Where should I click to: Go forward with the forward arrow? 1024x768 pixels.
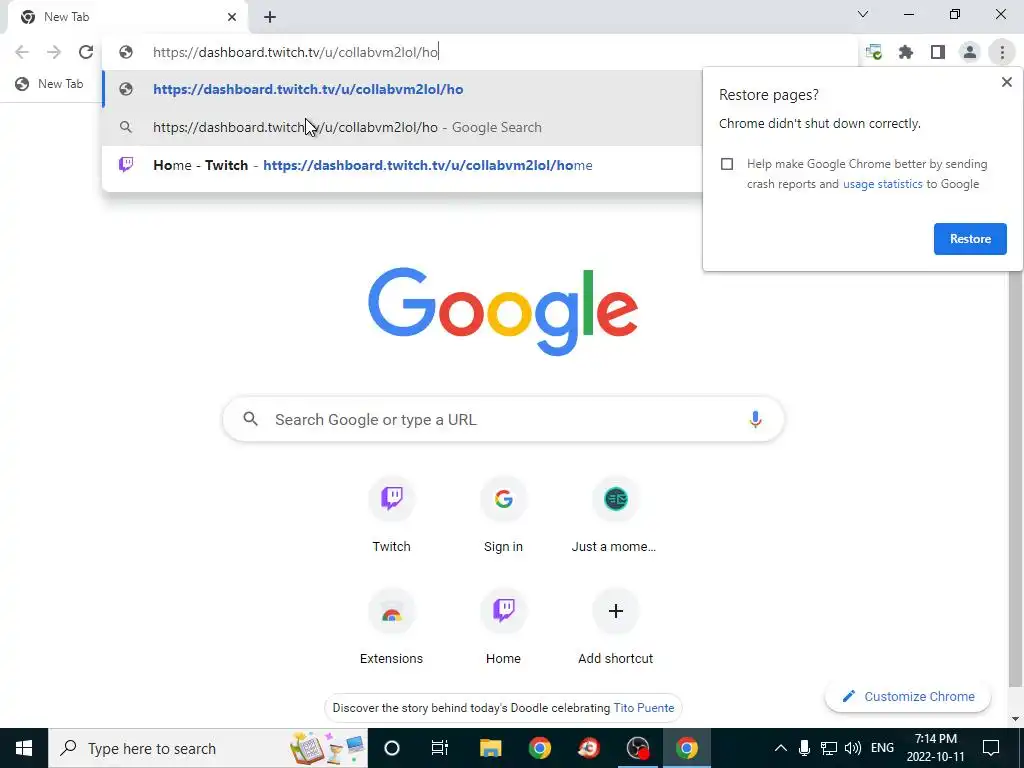click(x=54, y=52)
